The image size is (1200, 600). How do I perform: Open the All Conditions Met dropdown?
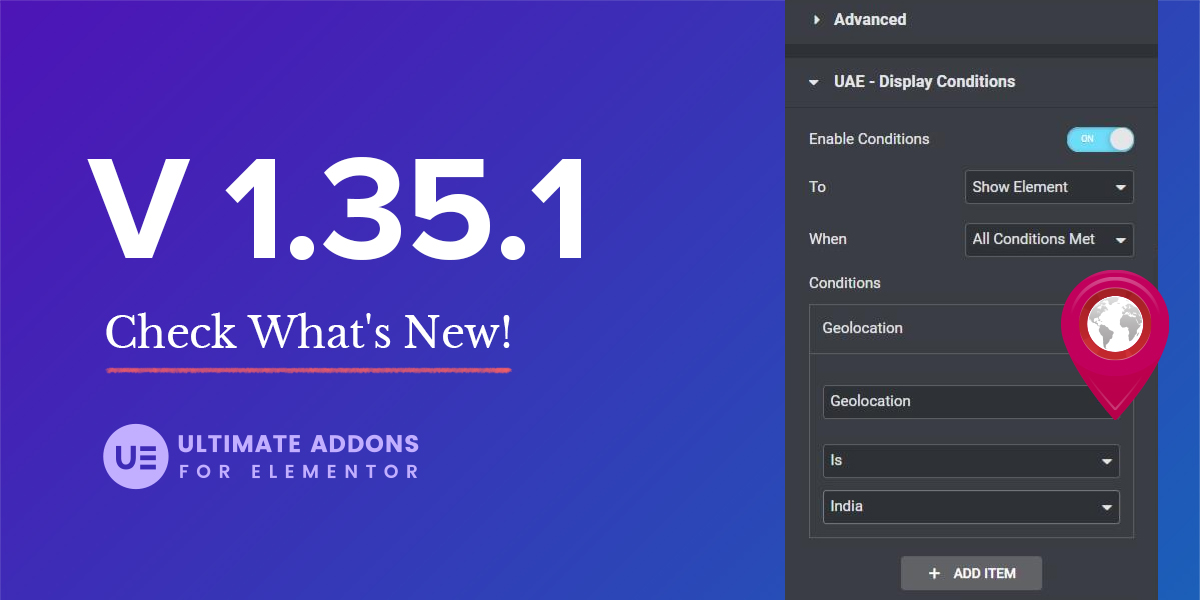1048,239
